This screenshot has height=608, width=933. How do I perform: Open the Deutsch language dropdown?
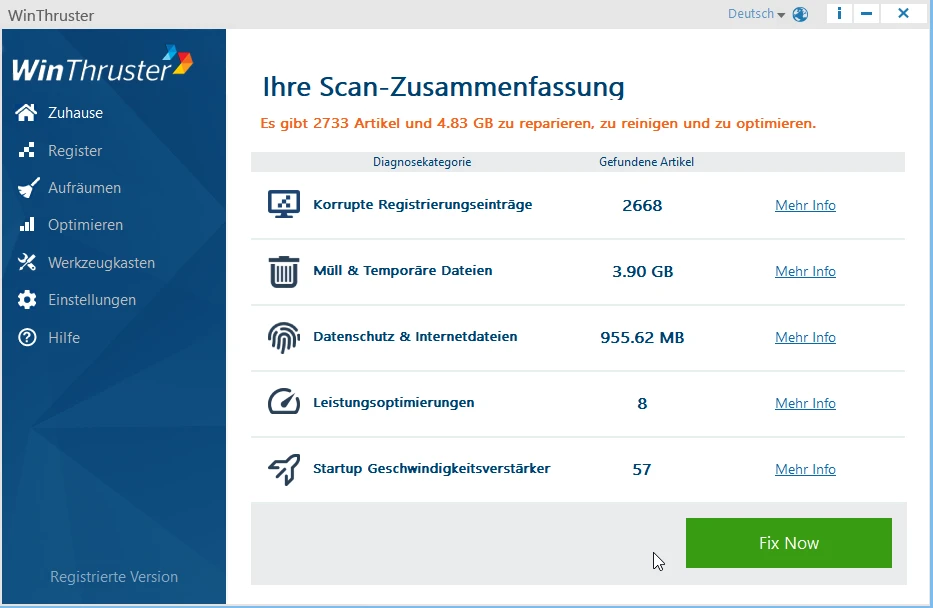tap(756, 14)
